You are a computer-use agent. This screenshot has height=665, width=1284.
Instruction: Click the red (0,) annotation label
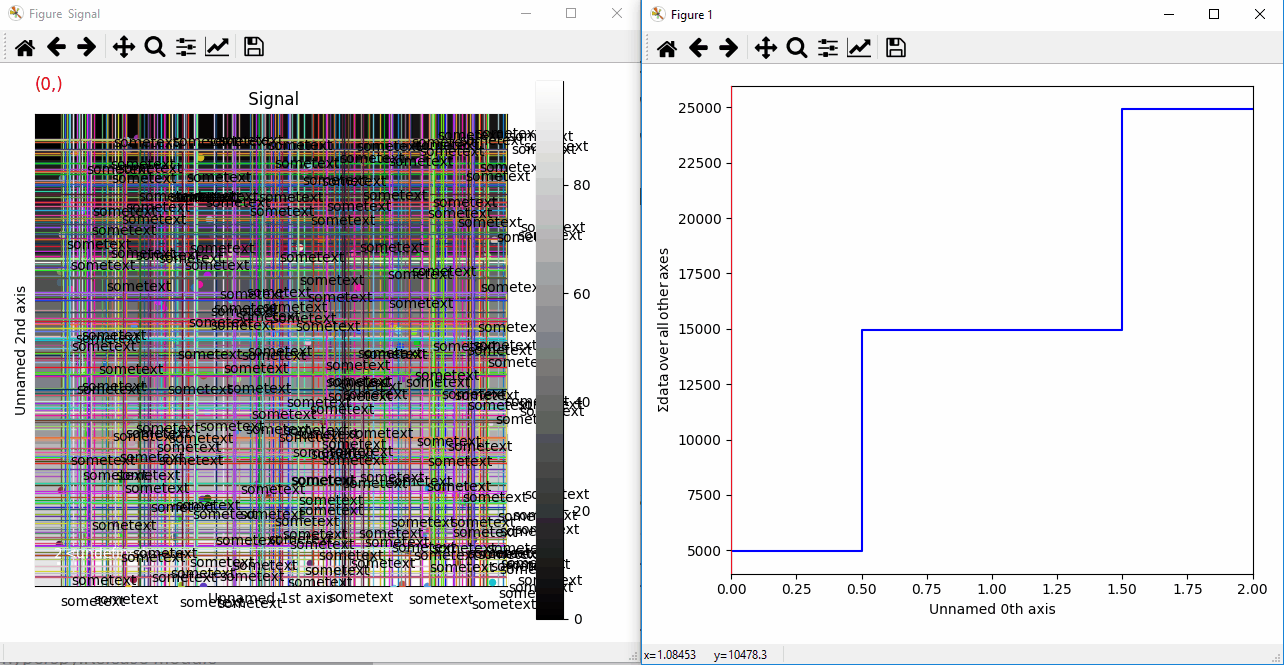(48, 84)
